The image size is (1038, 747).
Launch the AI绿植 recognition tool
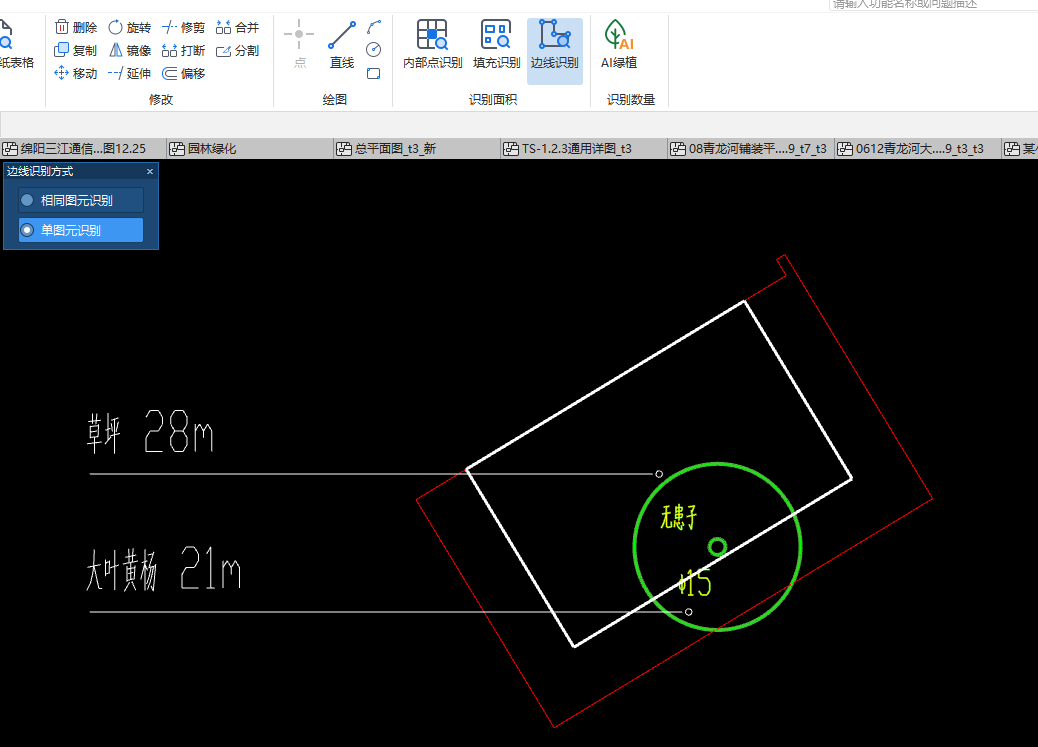618,46
